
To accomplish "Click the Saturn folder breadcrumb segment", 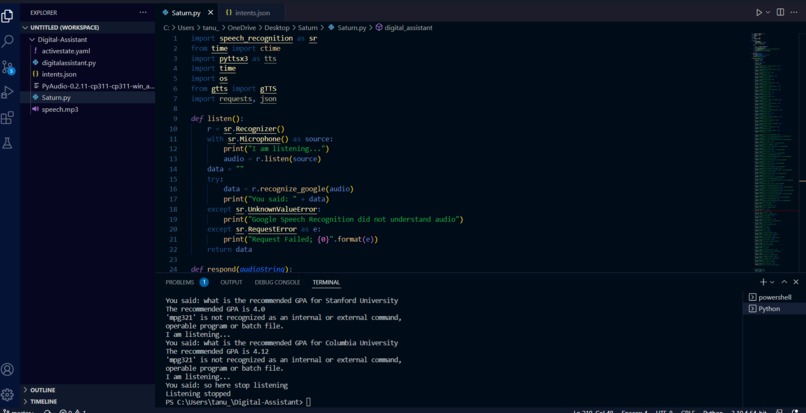I will tap(308, 28).
